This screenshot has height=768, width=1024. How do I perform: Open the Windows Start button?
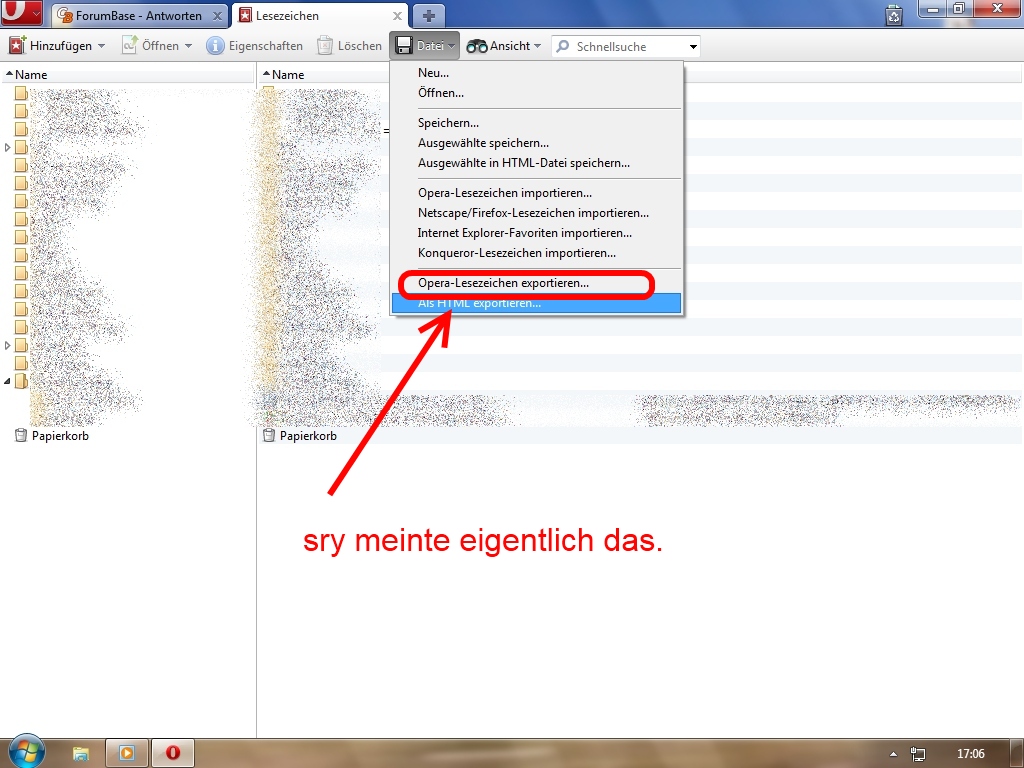[26, 752]
